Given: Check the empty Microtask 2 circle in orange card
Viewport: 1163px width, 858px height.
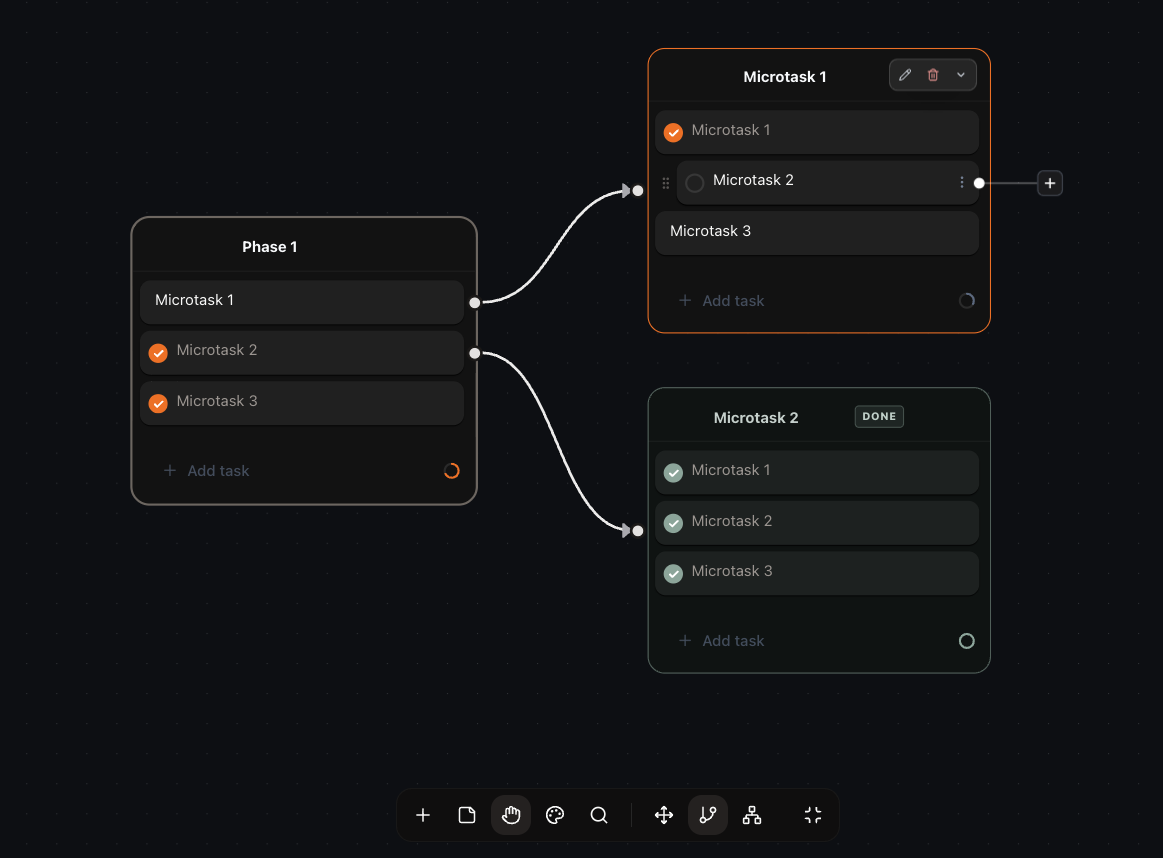Looking at the screenshot, I should pos(695,182).
